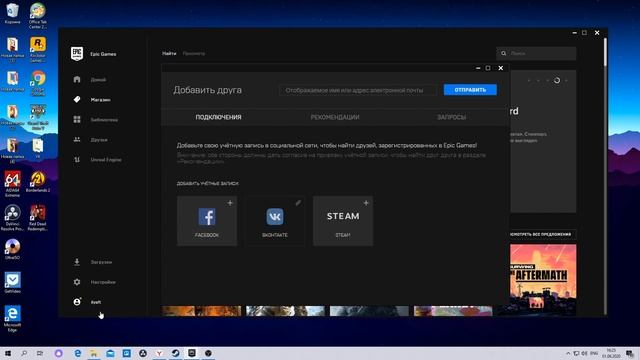
Task: Open the UltraISO desktop shortcut
Action: click(13, 249)
